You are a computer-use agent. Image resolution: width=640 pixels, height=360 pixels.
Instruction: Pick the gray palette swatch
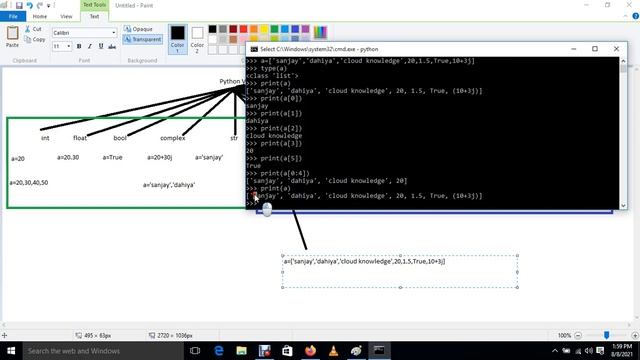pos(223,29)
